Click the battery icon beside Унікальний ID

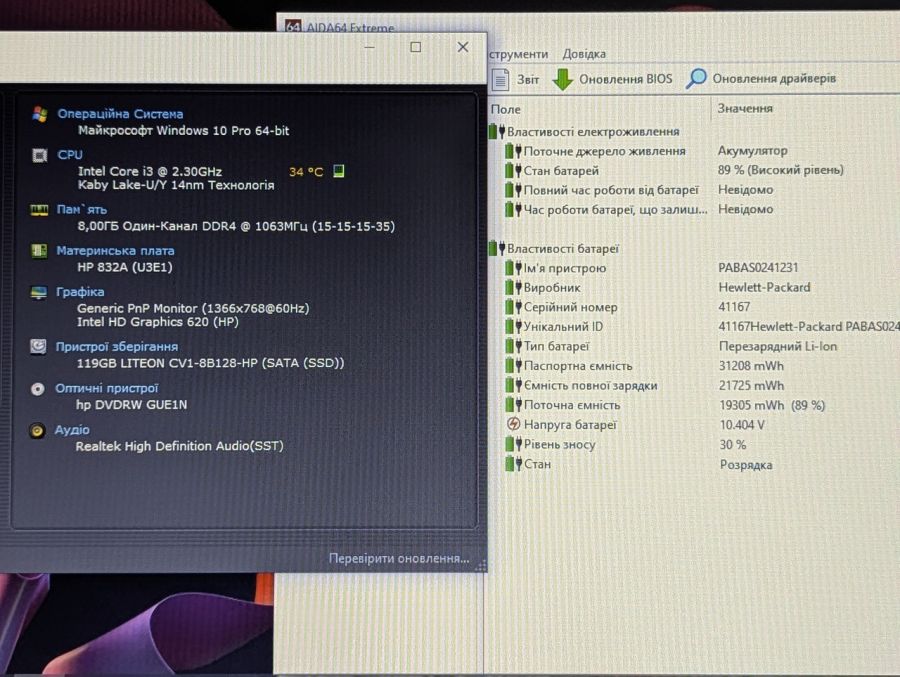pyautogui.click(x=513, y=327)
